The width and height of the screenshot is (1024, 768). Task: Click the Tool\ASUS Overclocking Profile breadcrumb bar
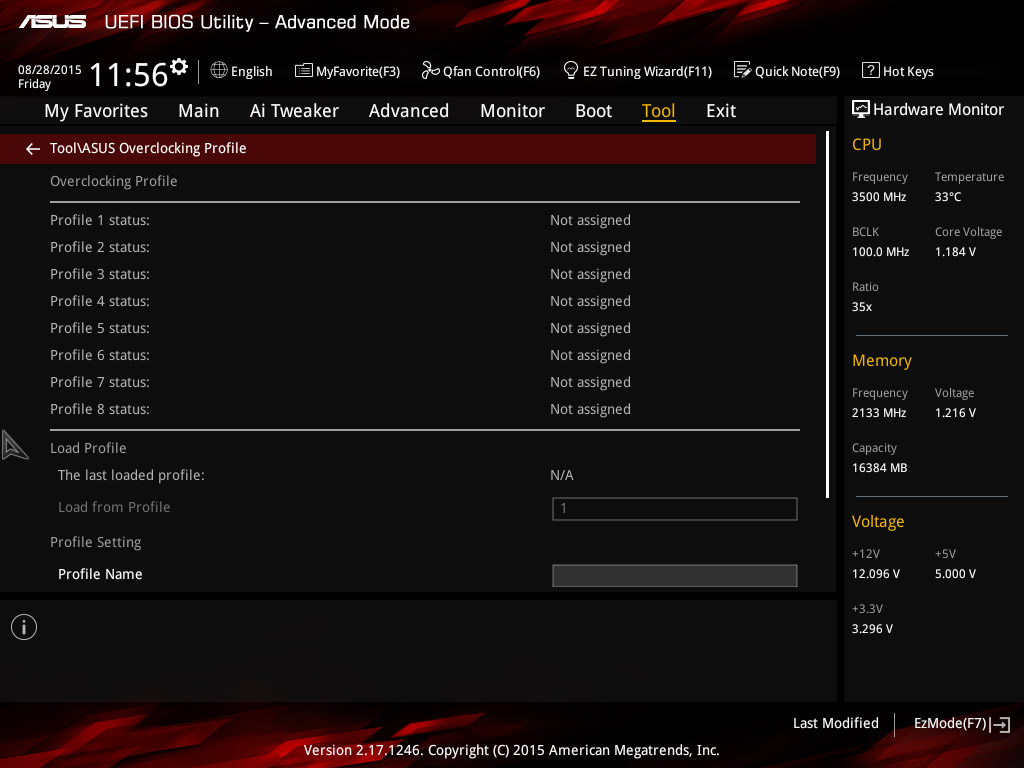pos(408,149)
